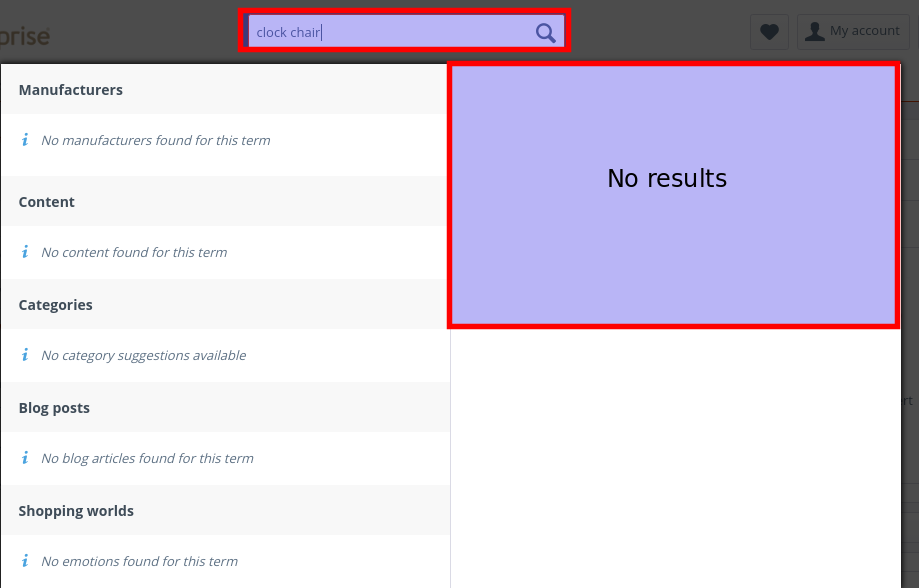Click the 'No category suggestions available' message
919x588 pixels.
[143, 356]
